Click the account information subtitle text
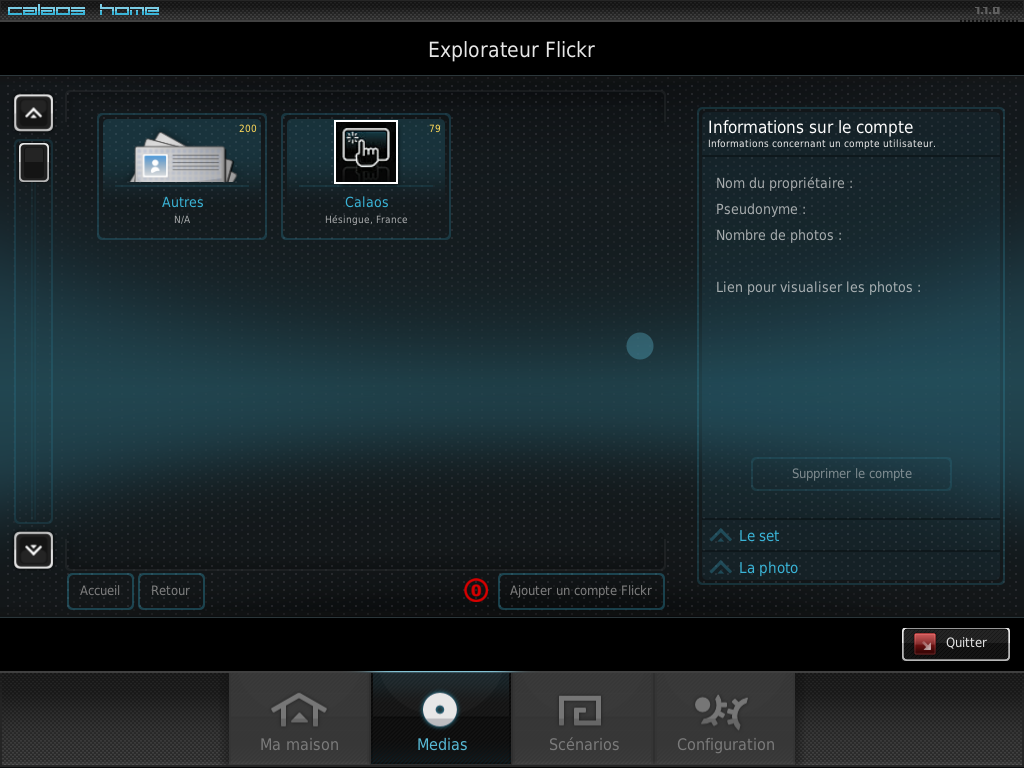This screenshot has height=768, width=1024. 822,144
